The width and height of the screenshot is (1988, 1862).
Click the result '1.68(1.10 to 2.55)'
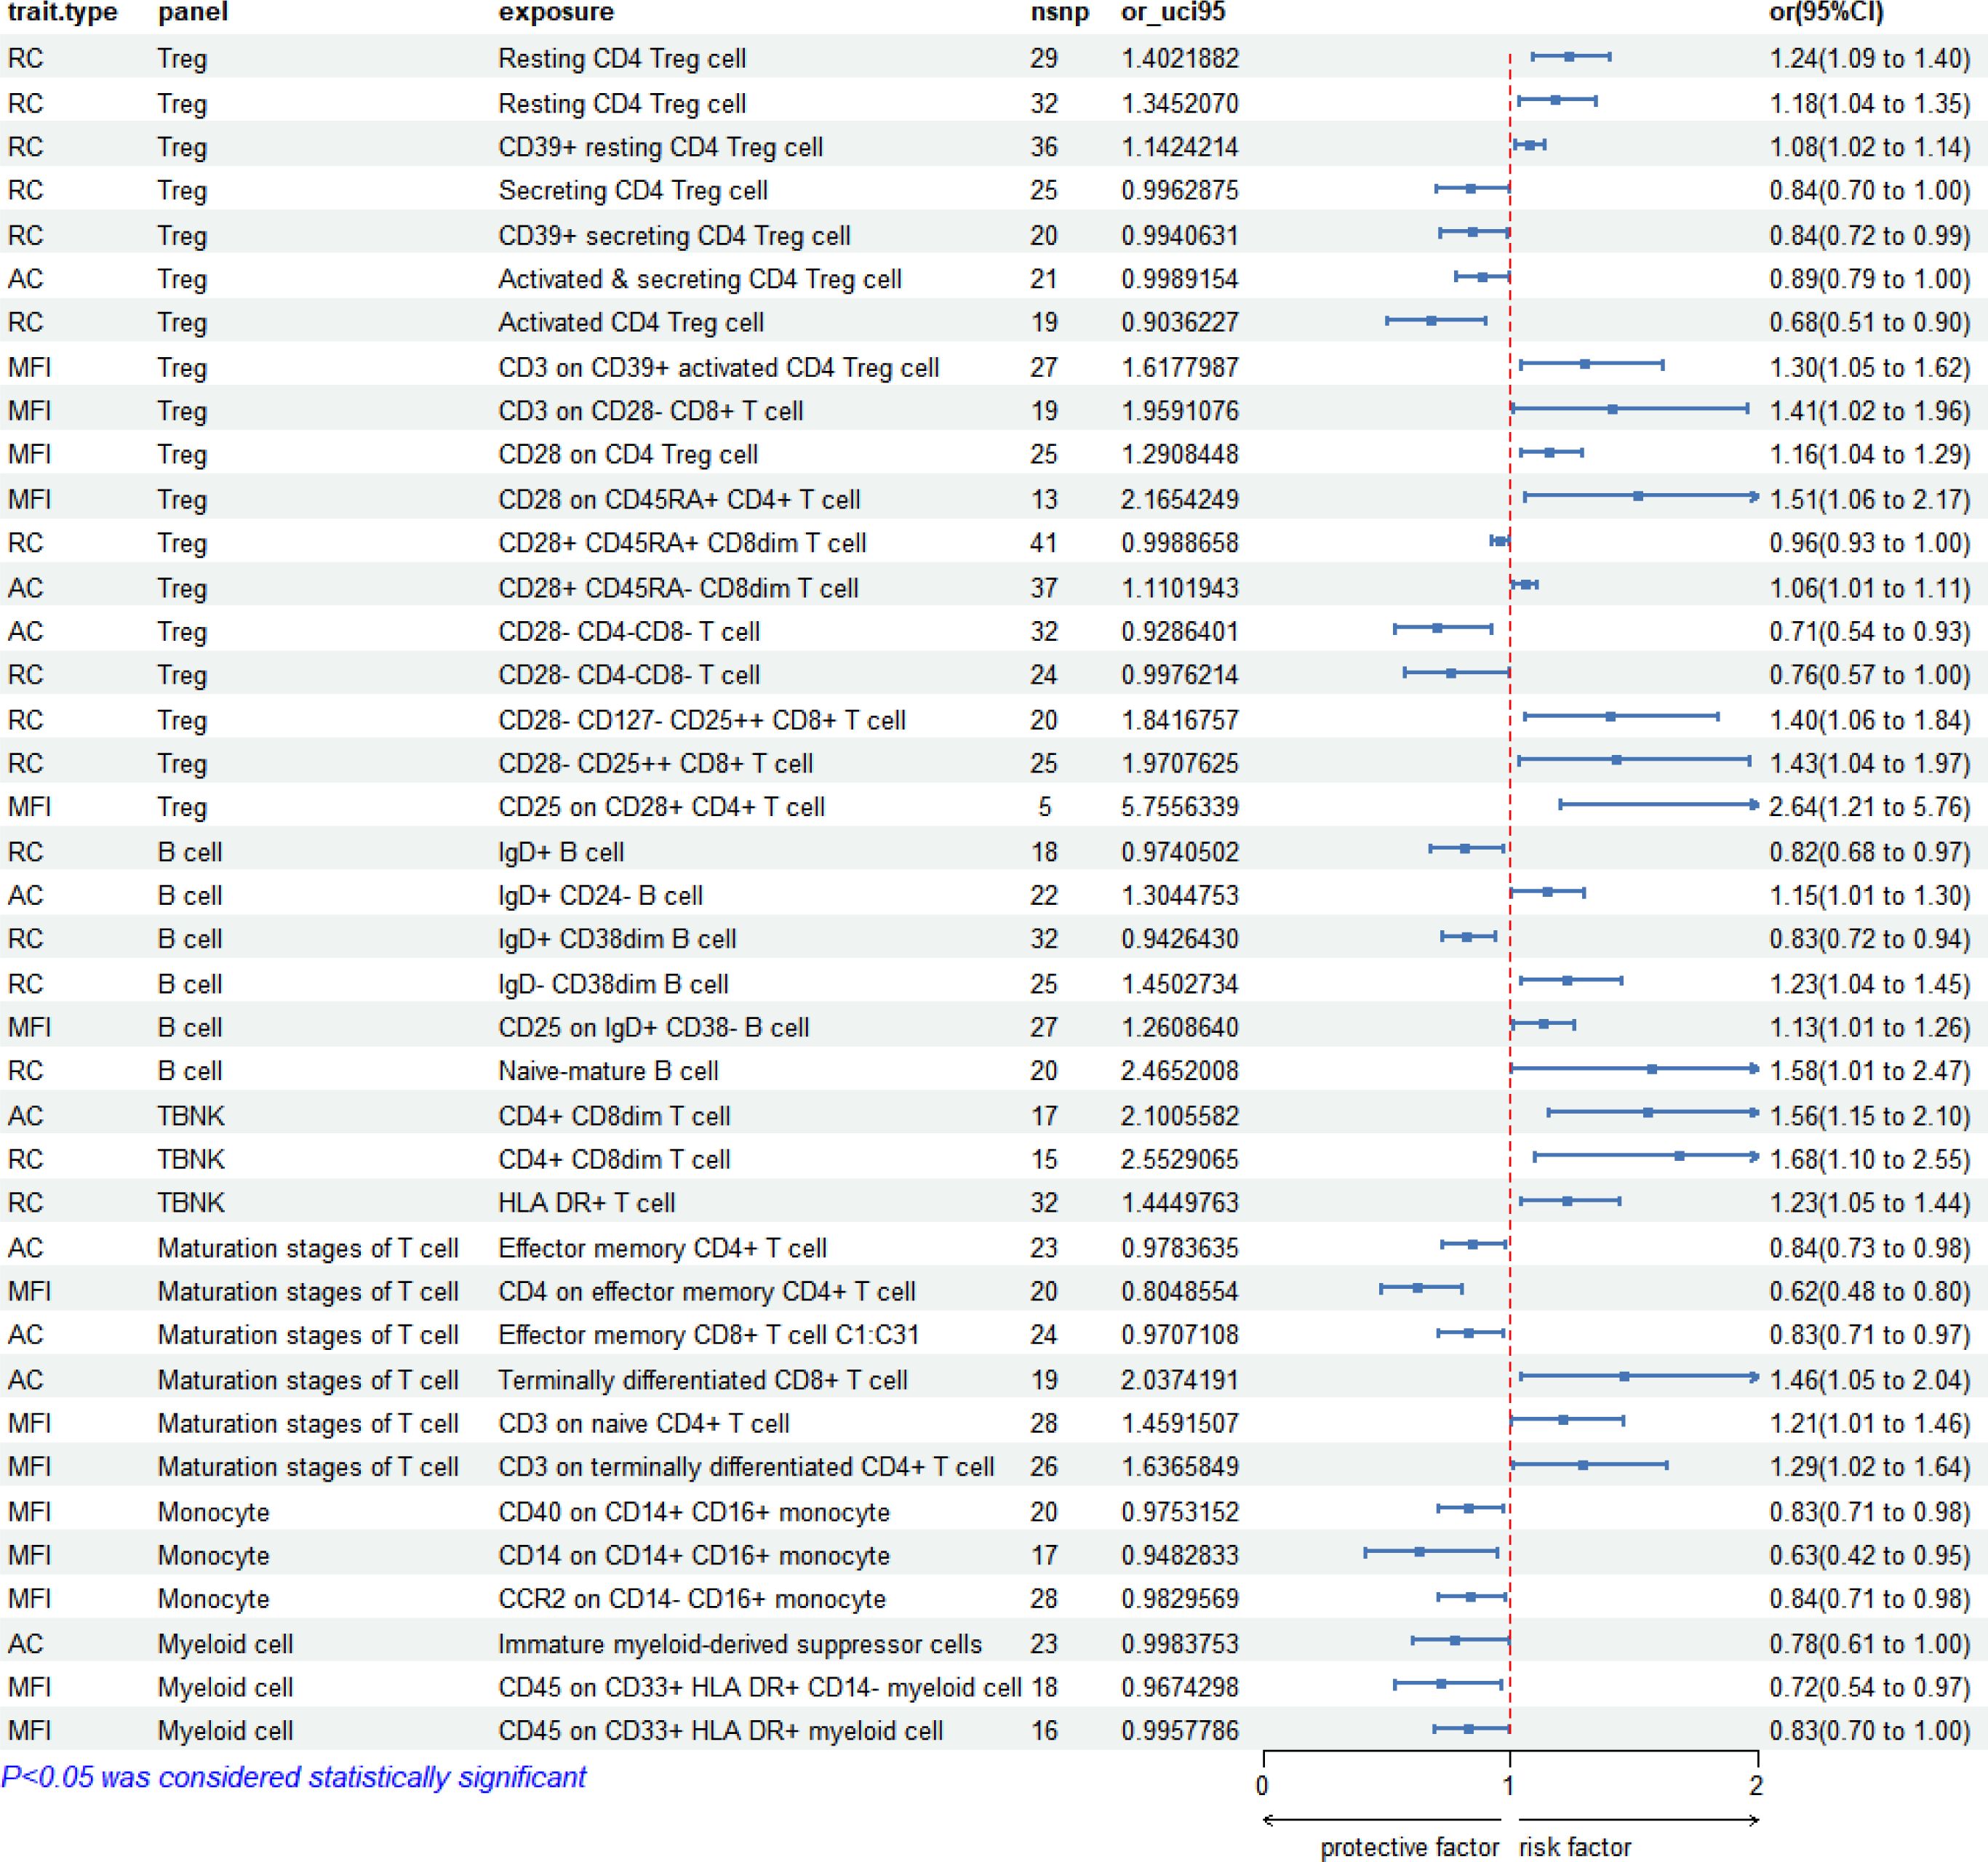(x=1870, y=1159)
